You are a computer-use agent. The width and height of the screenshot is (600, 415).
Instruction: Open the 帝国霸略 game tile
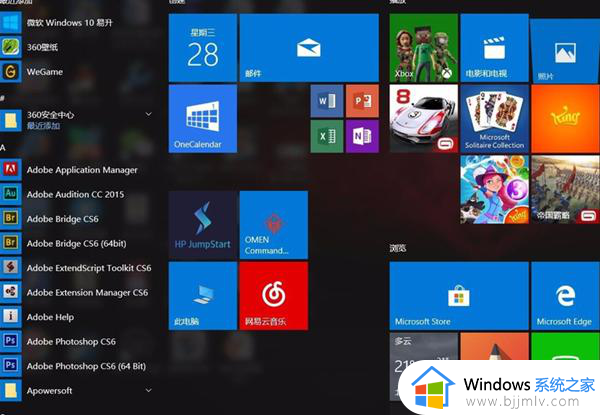(566, 190)
